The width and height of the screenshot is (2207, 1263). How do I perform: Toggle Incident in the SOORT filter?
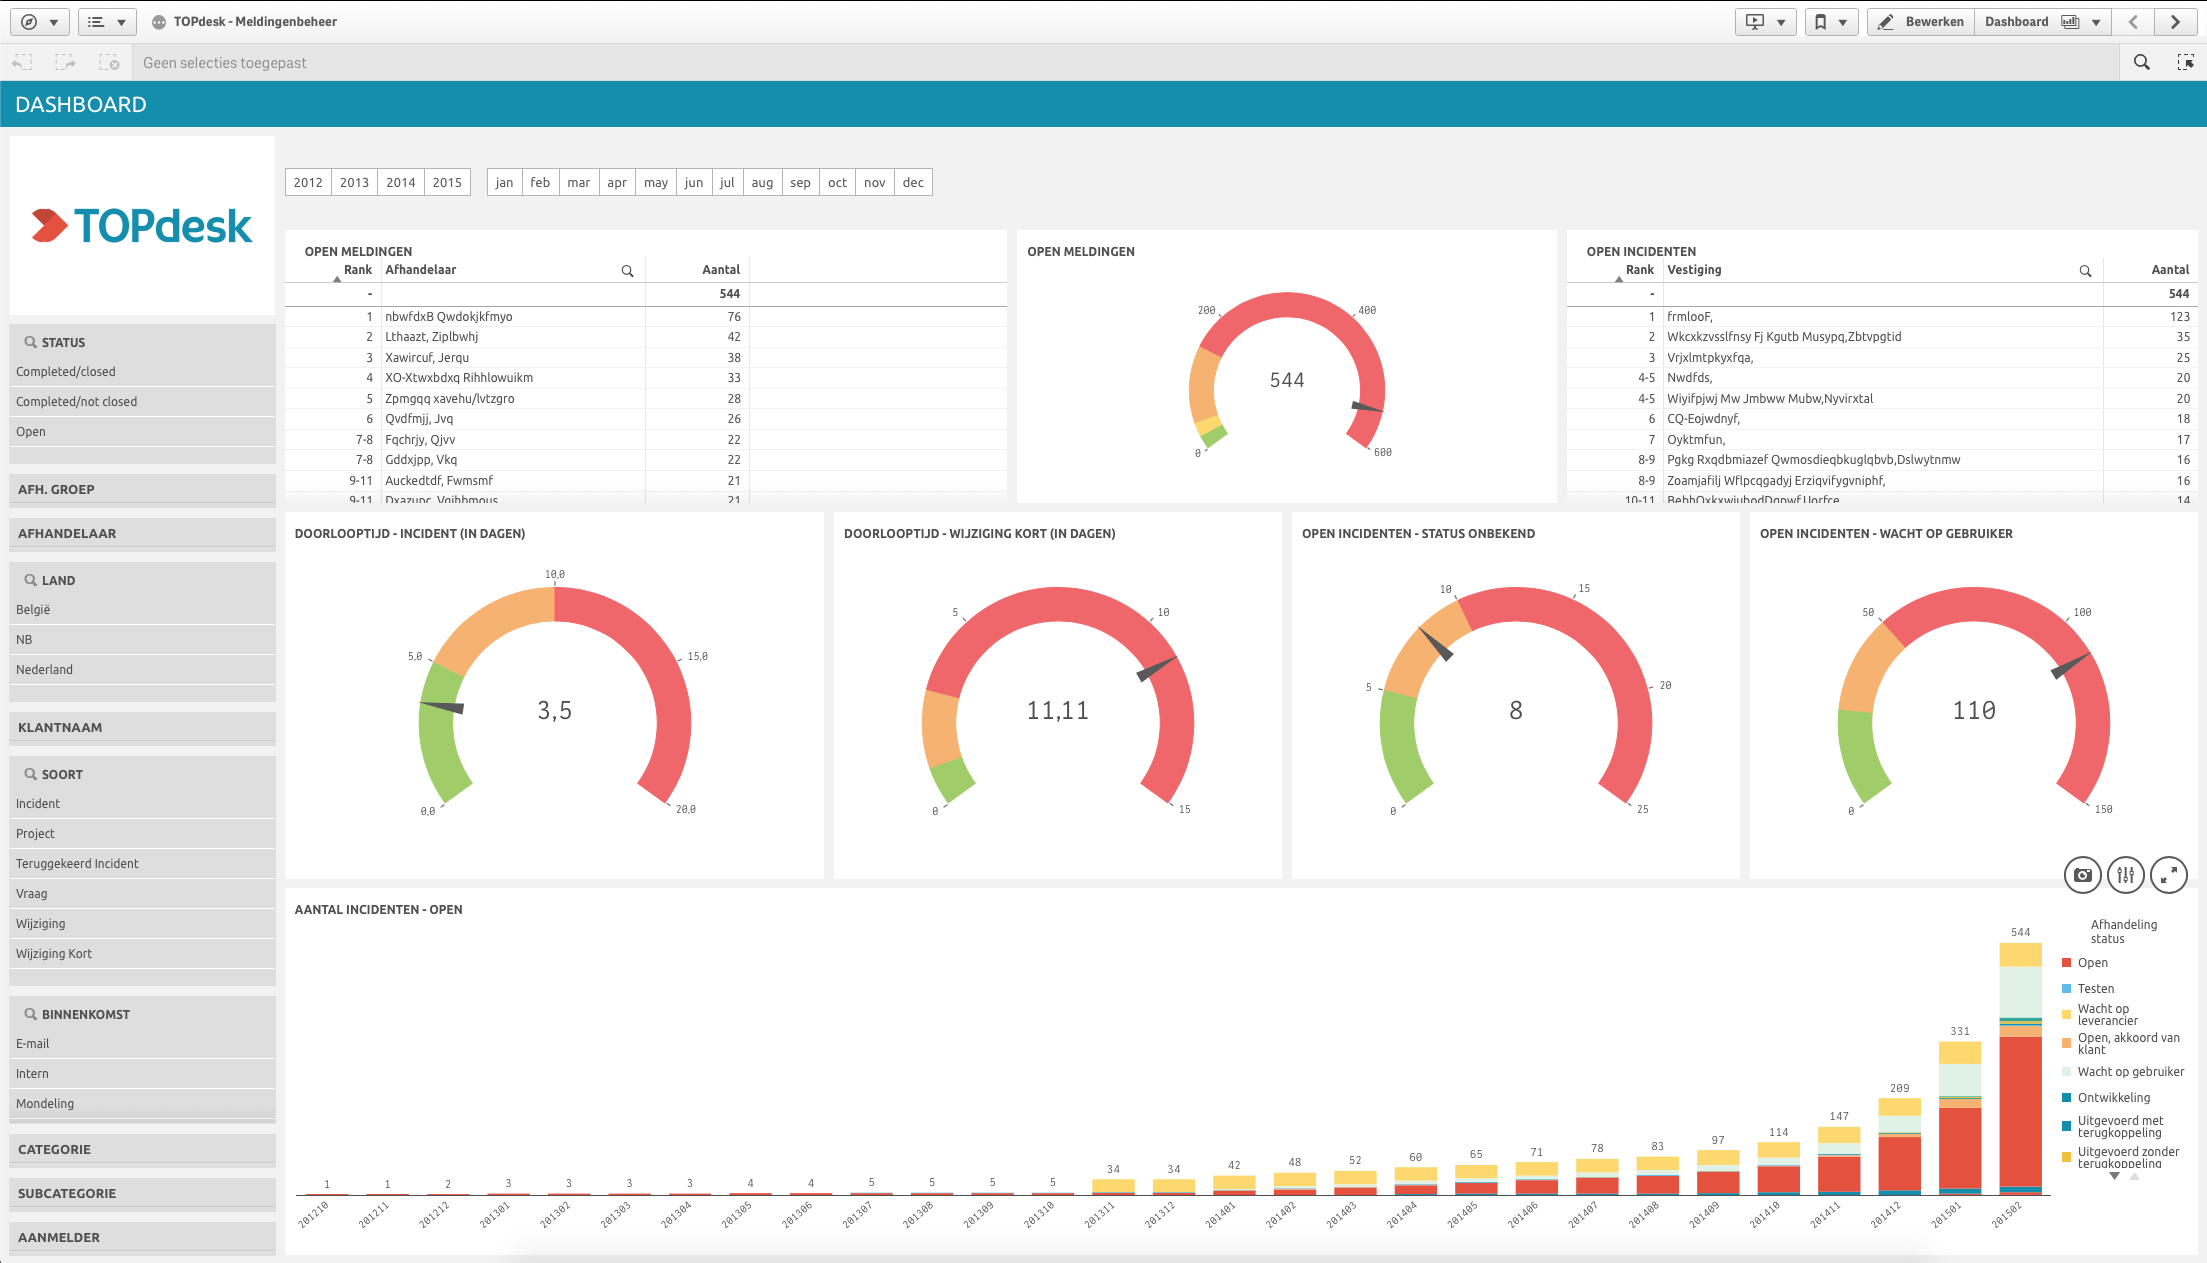coord(142,804)
